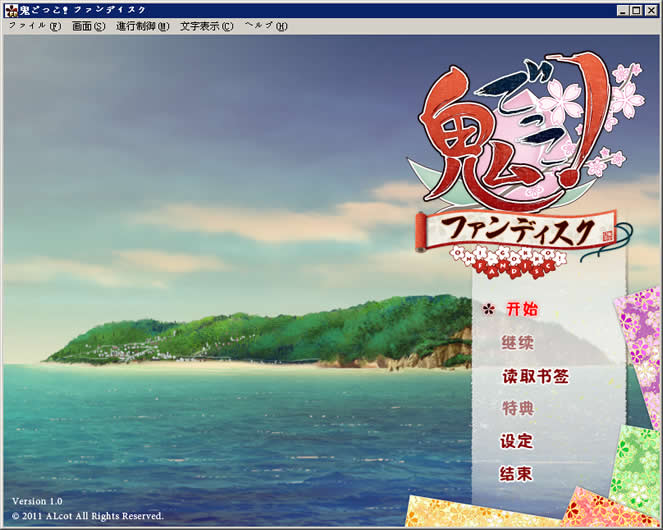Open the 進行制御(M) menu
The width and height of the screenshot is (663, 530).
click(x=142, y=26)
